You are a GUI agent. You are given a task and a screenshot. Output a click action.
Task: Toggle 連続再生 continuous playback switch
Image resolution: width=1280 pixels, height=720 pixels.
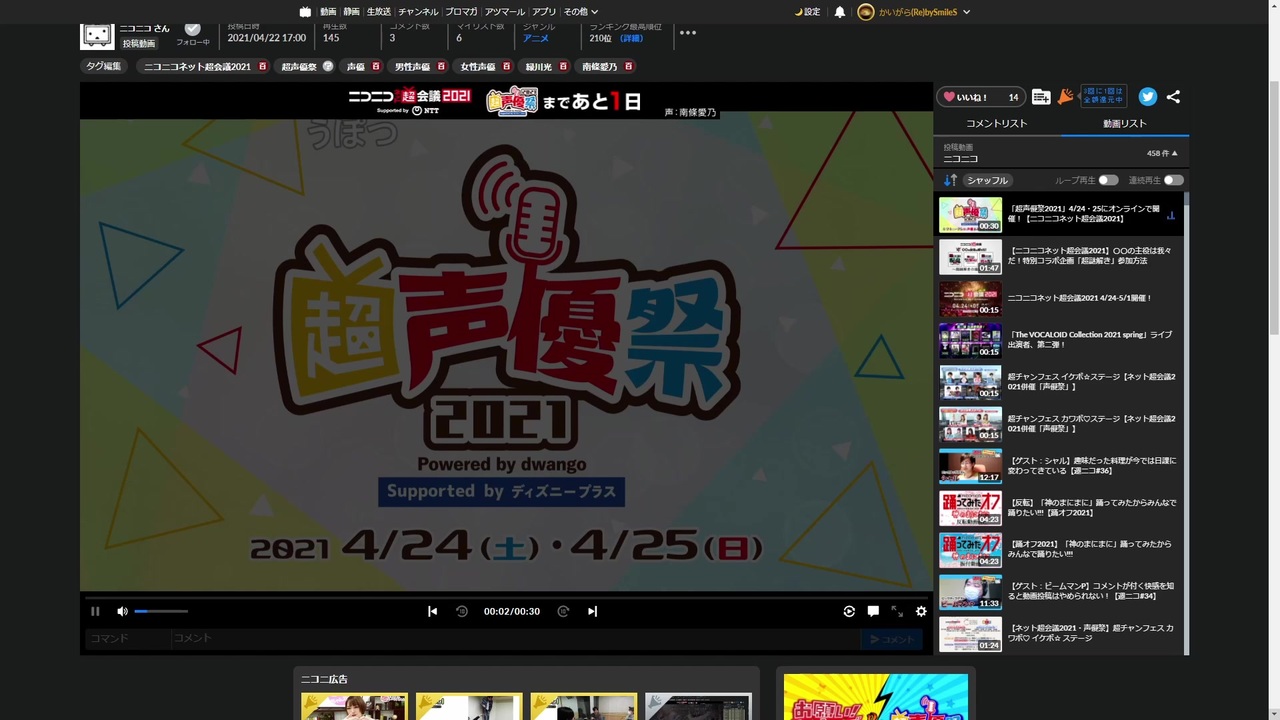pyautogui.click(x=1173, y=180)
